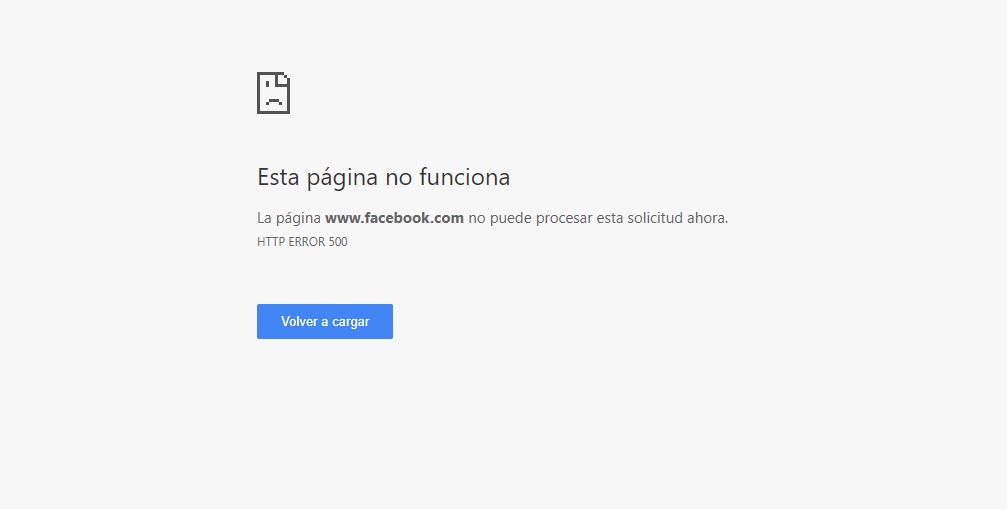Click the 'Esta página no funciona' heading
Image resolution: width=1007 pixels, height=509 pixels.
pyautogui.click(x=383, y=178)
